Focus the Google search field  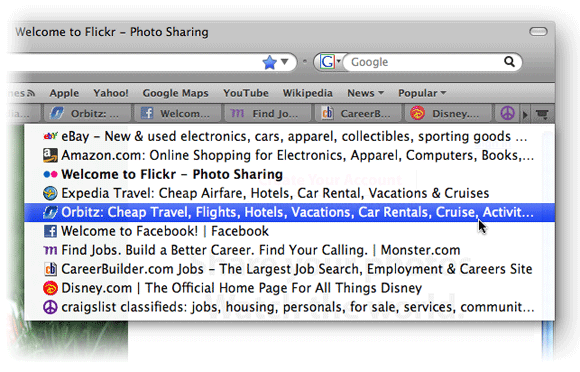[424, 62]
